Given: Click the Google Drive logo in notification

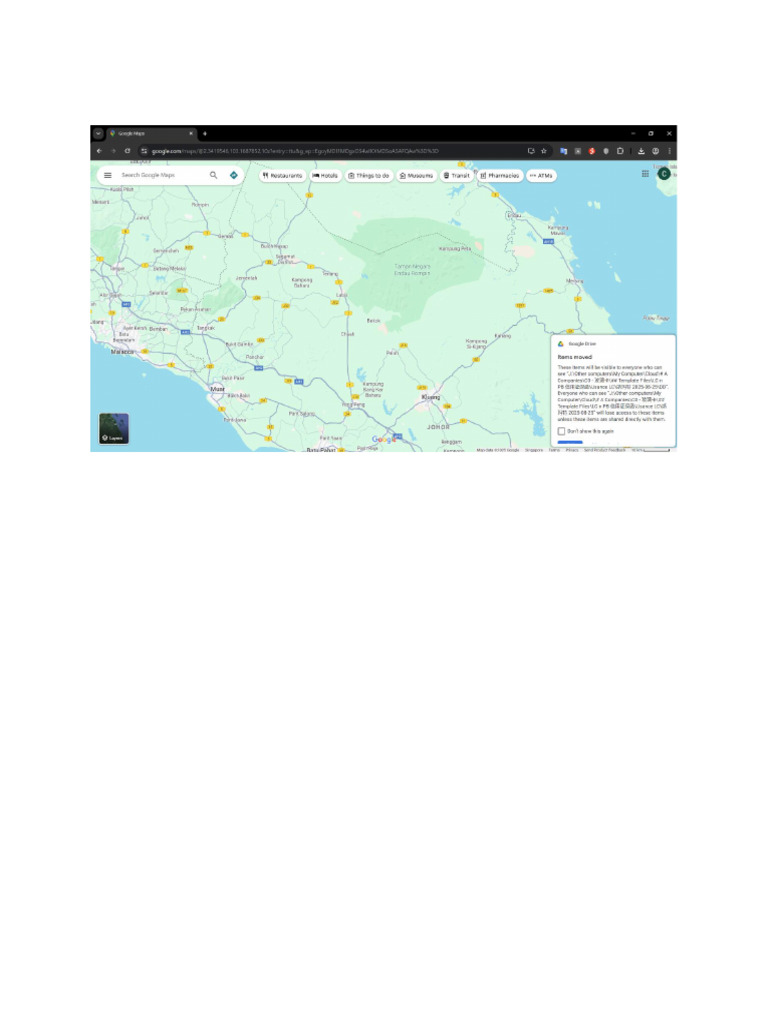Looking at the screenshot, I should point(561,344).
